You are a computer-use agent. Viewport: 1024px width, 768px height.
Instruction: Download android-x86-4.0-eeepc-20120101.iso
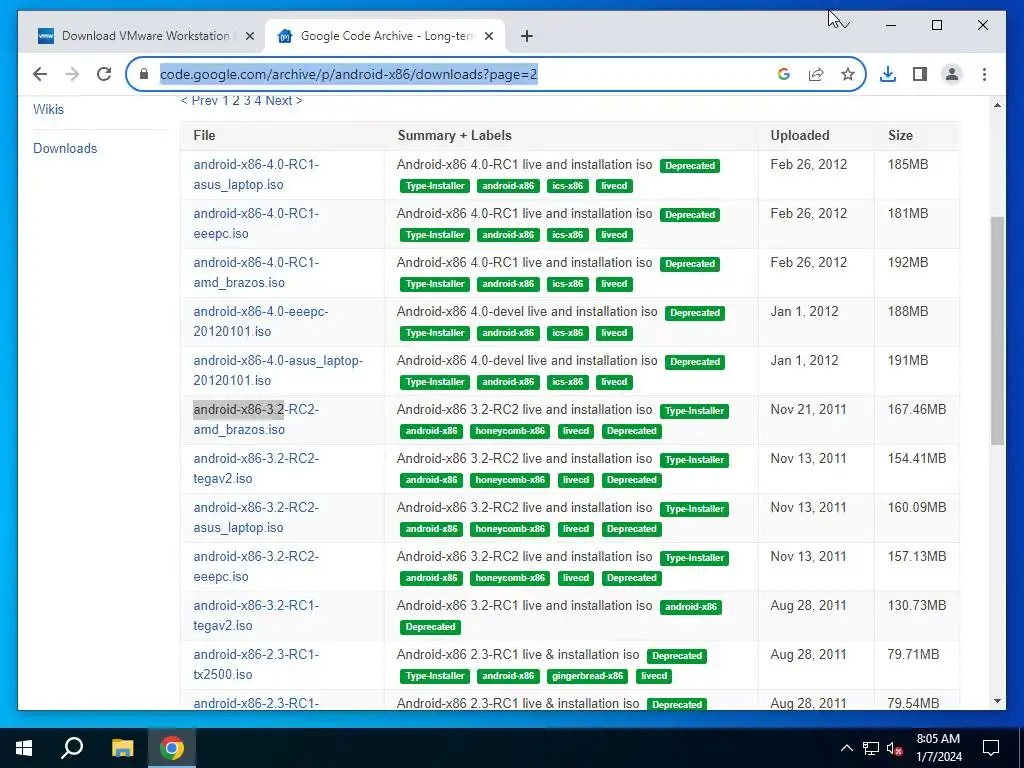pyautogui.click(x=261, y=321)
